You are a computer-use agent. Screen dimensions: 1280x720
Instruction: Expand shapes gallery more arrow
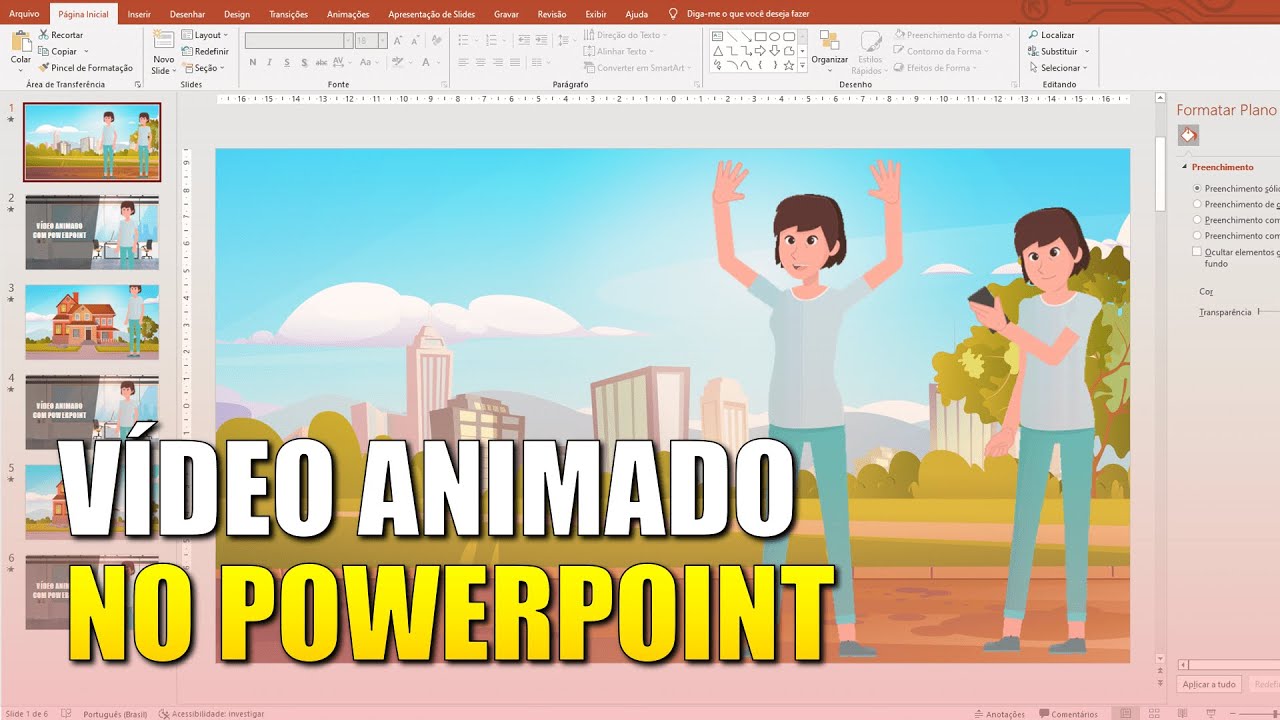[803, 66]
